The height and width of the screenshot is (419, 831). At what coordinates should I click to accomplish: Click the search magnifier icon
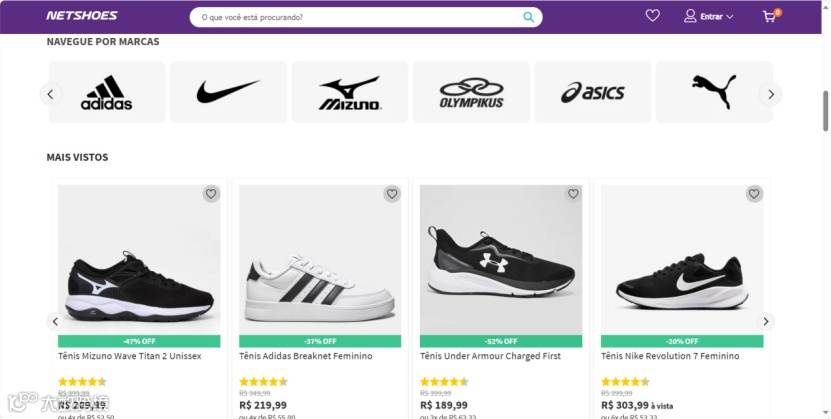tap(529, 17)
